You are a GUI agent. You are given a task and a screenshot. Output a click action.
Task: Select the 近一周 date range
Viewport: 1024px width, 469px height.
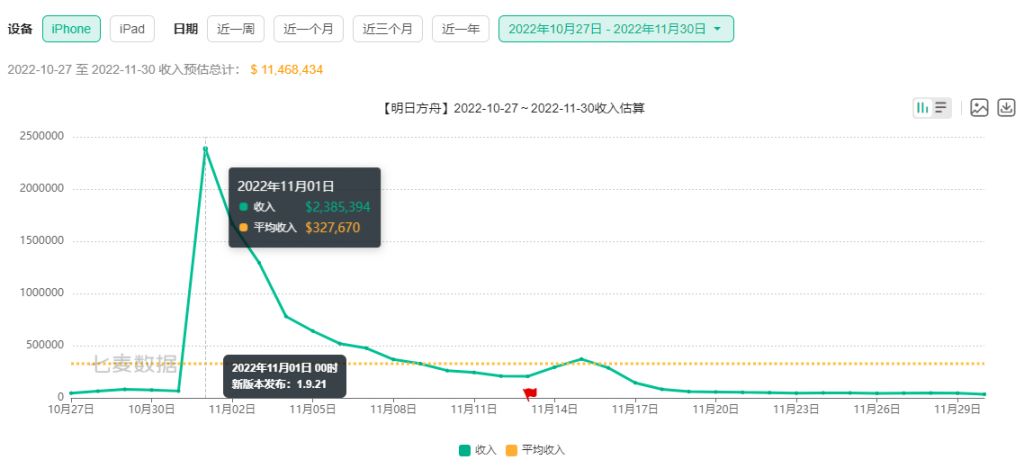coord(236,29)
